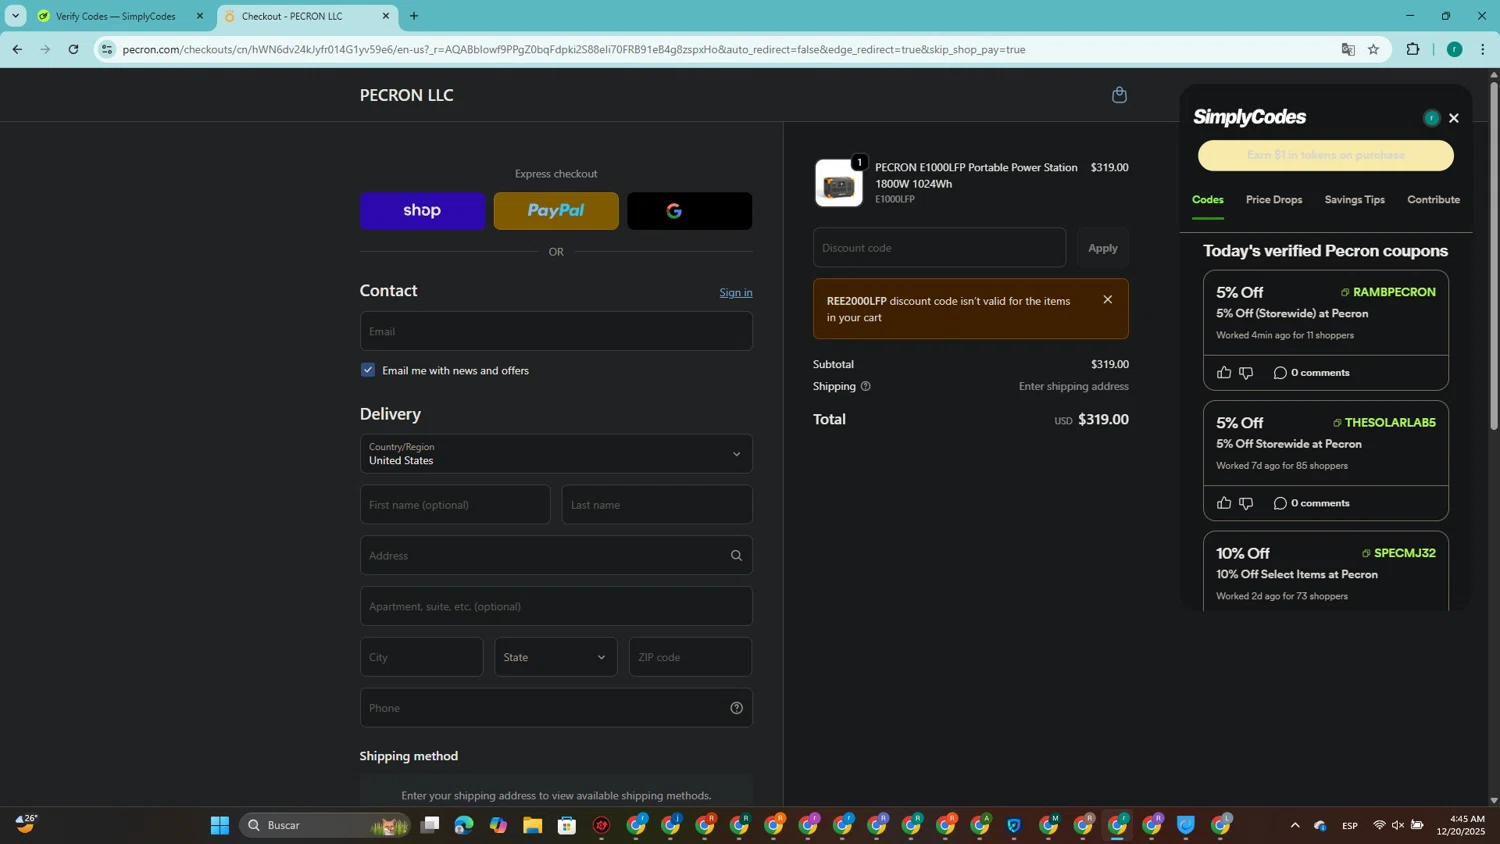
Task: Pay with Google Pay express checkout
Action: tap(690, 211)
